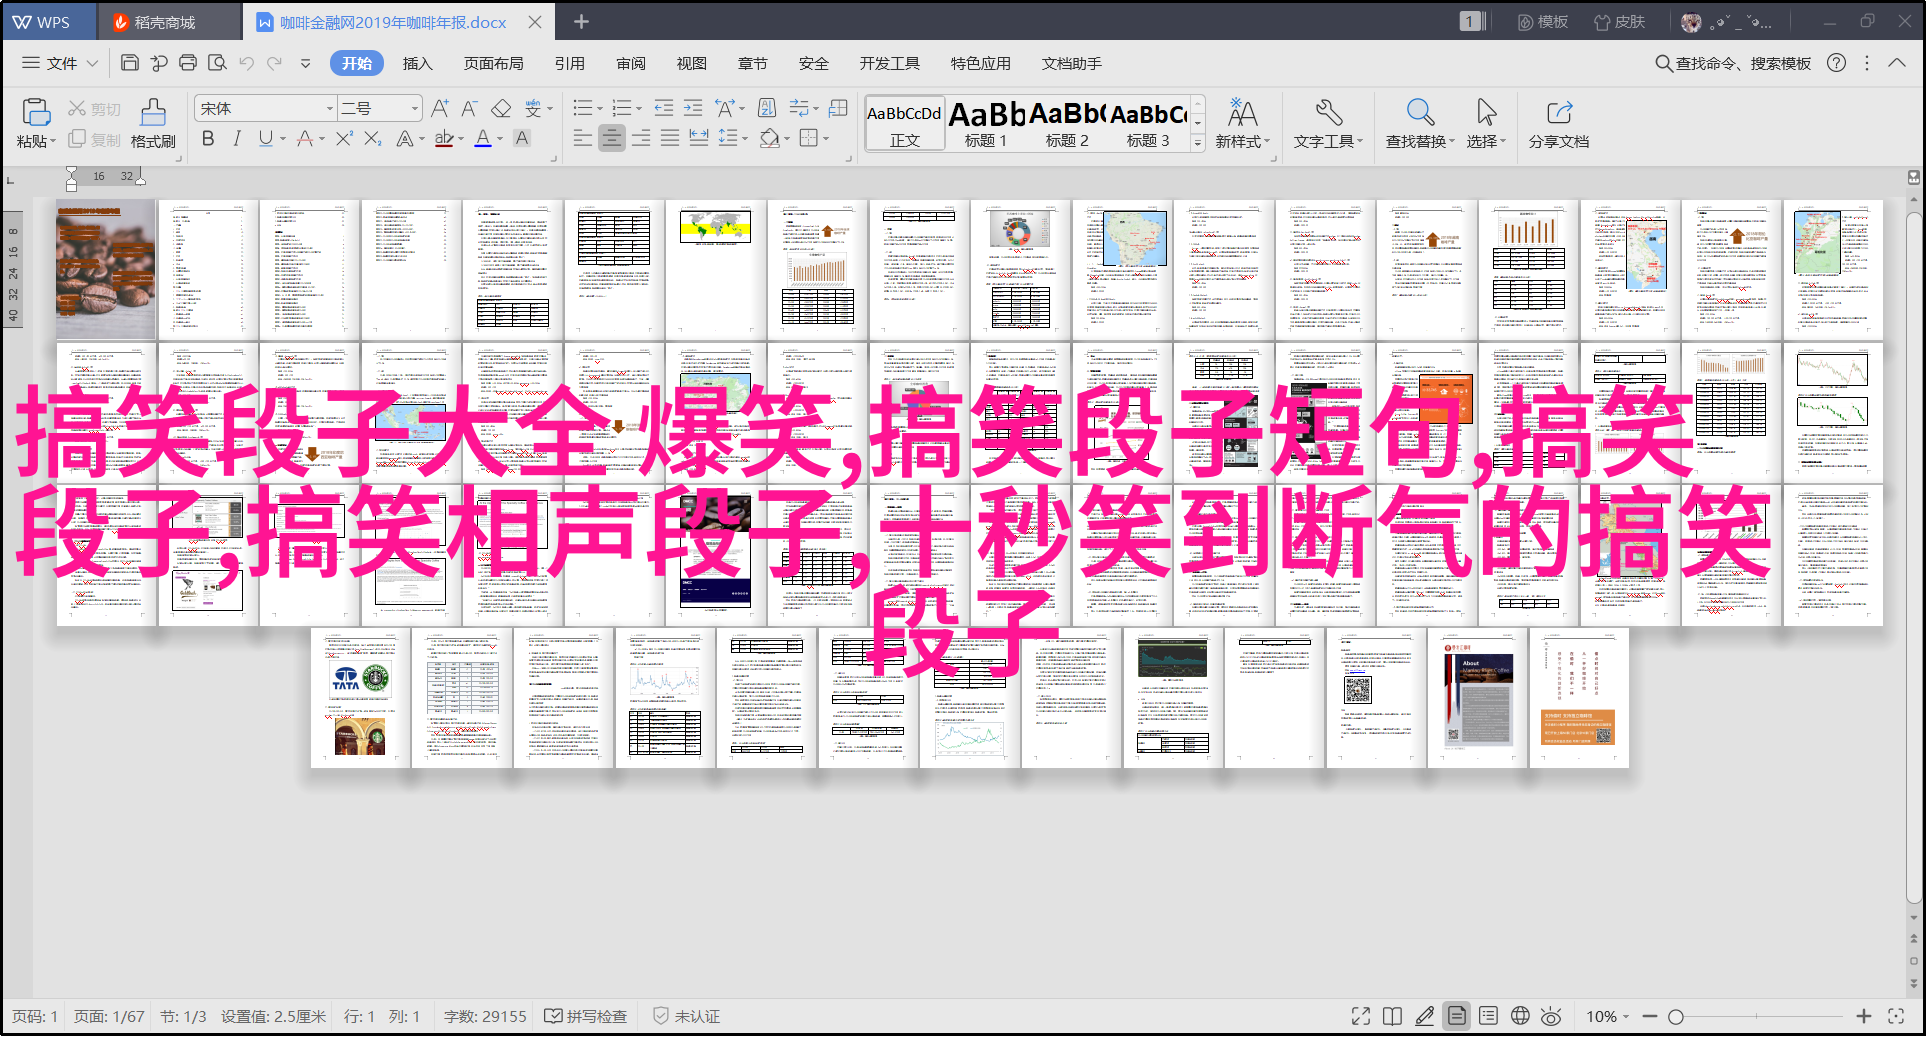Open the 插入 (Insert) ribbon tab
This screenshot has width=1927, height=1038.
click(417, 63)
